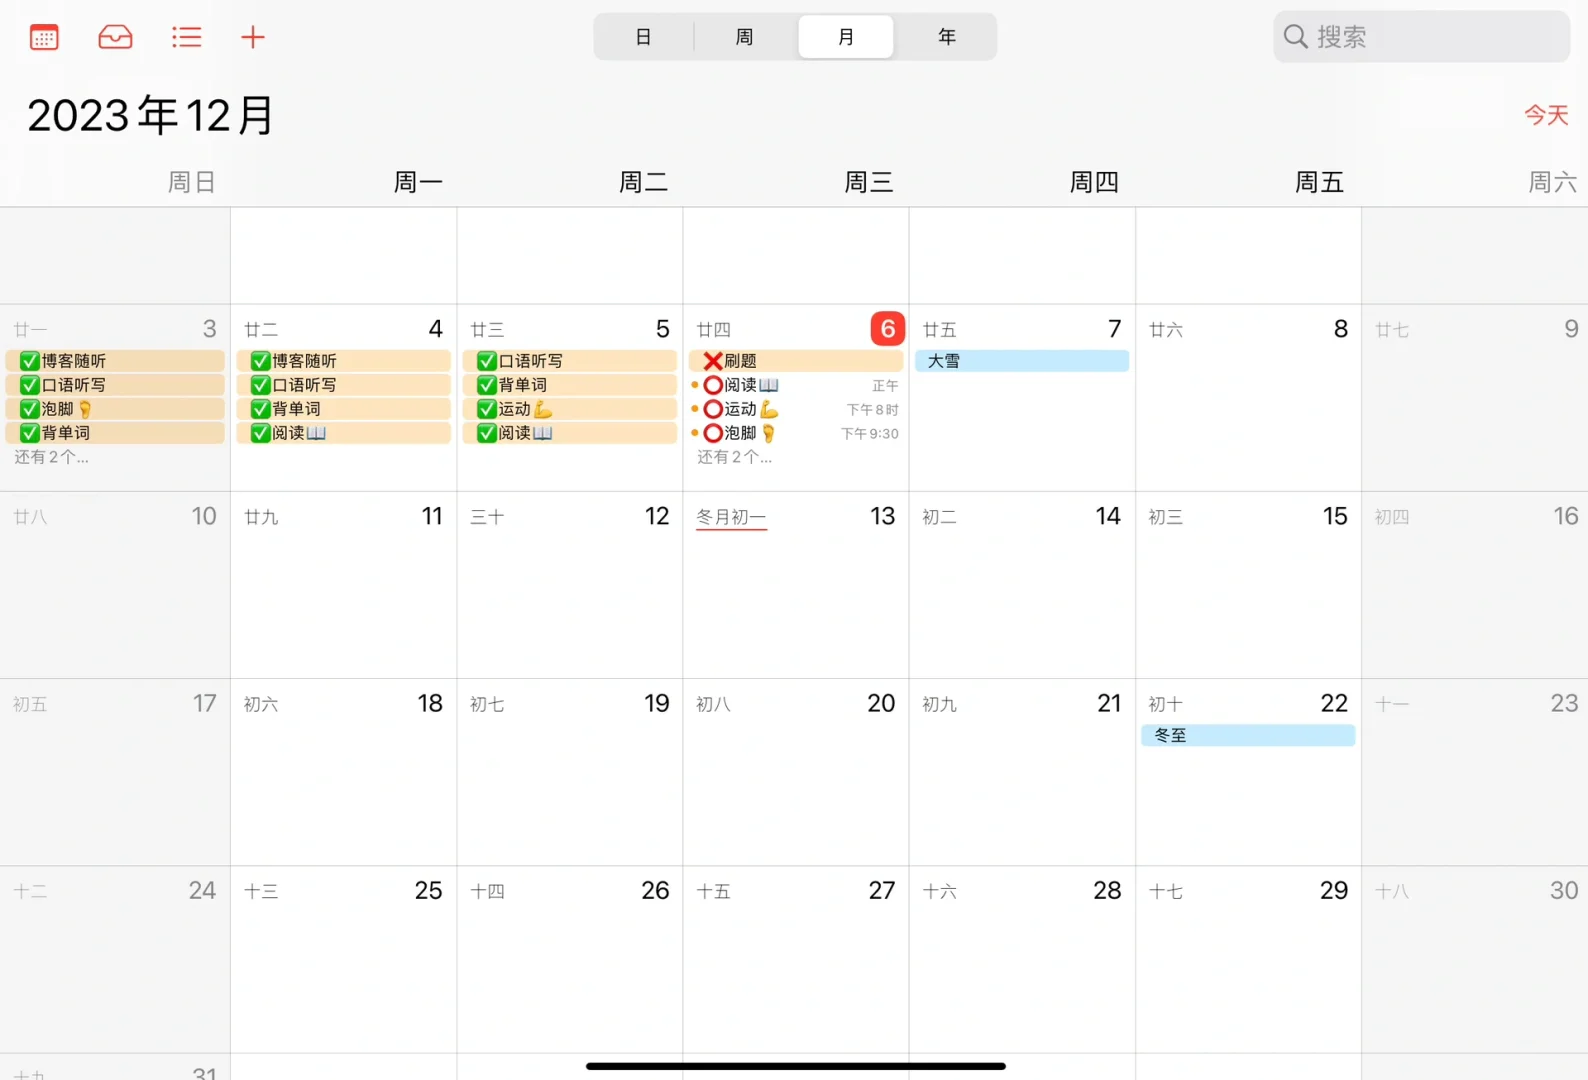Open 阅读 event on December 5
Viewport: 1588px width, 1080px height.
pos(570,433)
